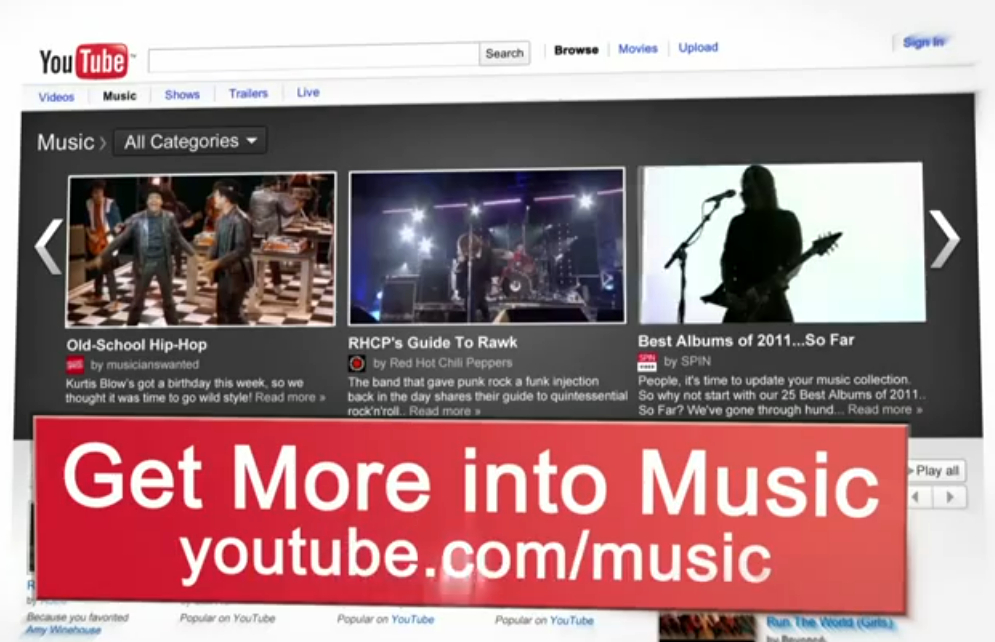Click Best Albums of 2011...So Far title
Image resolution: width=995 pixels, height=642 pixels.
(746, 341)
